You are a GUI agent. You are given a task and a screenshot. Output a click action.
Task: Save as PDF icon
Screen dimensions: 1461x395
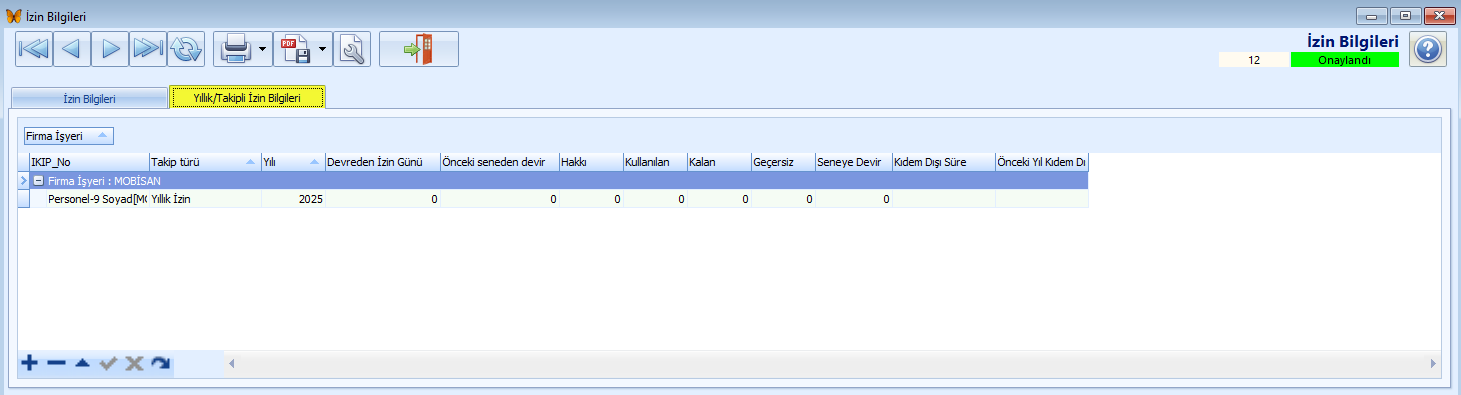point(295,48)
